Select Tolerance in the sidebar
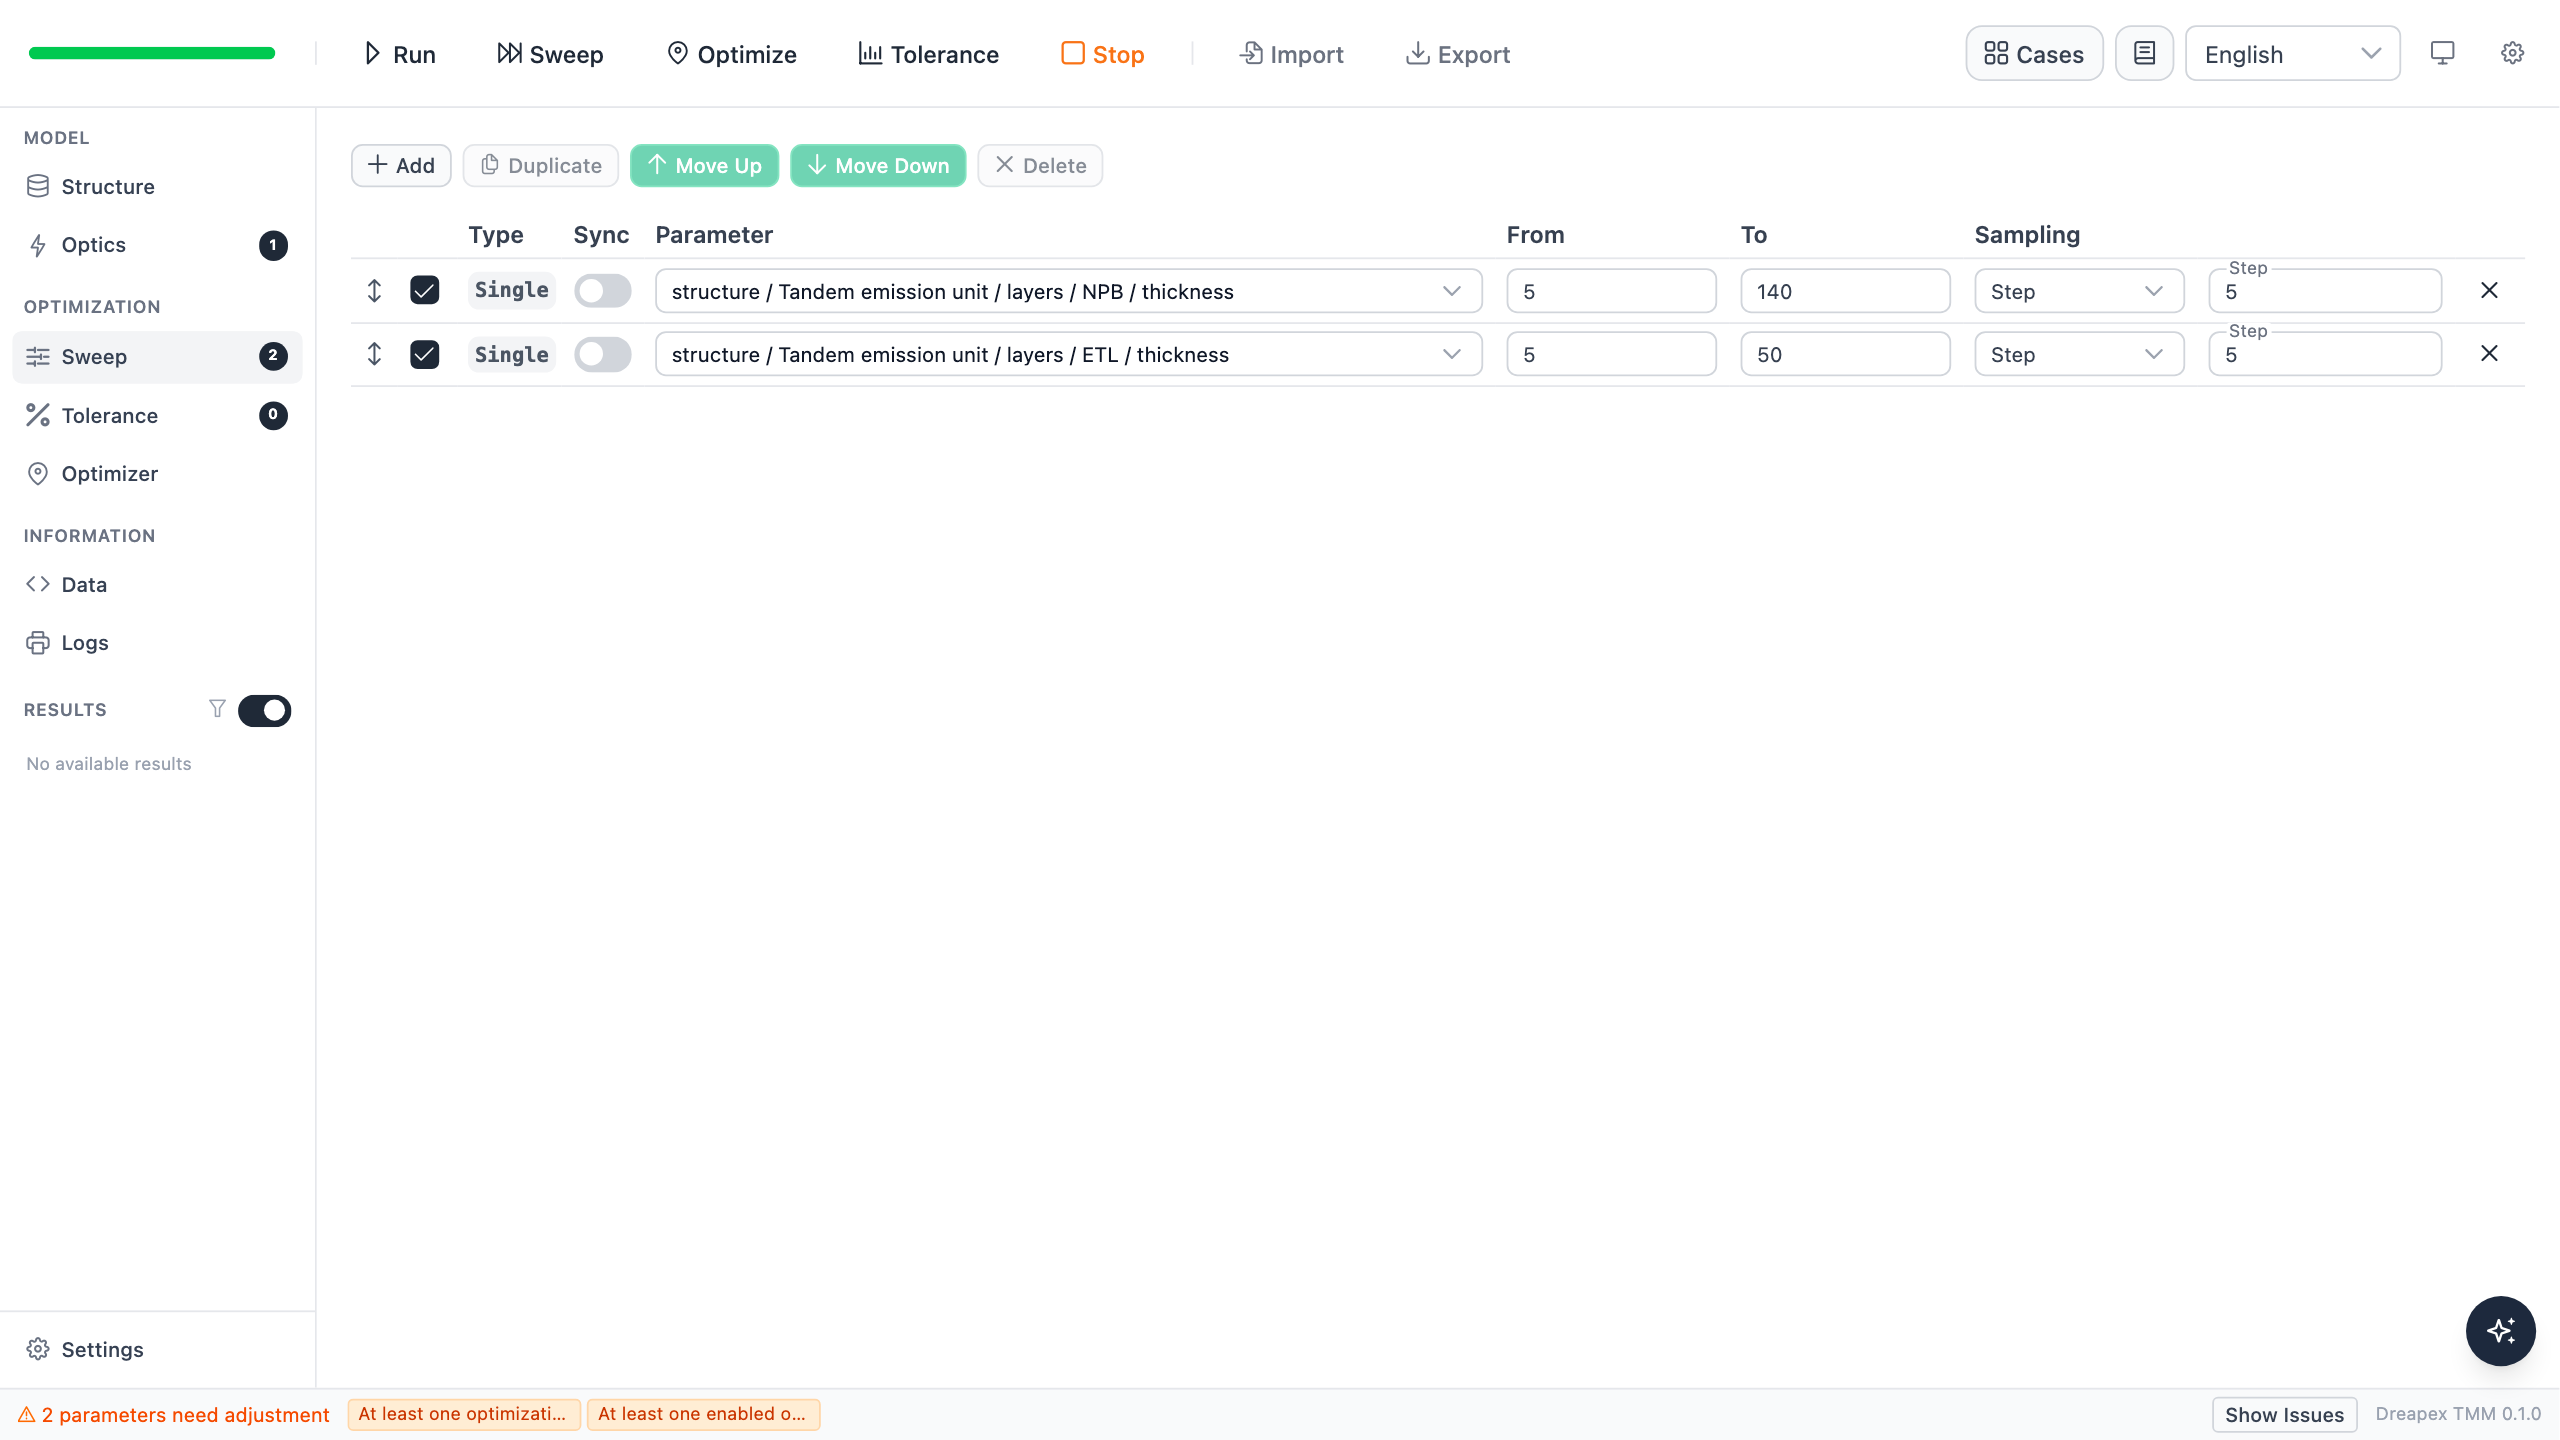The image size is (2560, 1440). point(157,416)
